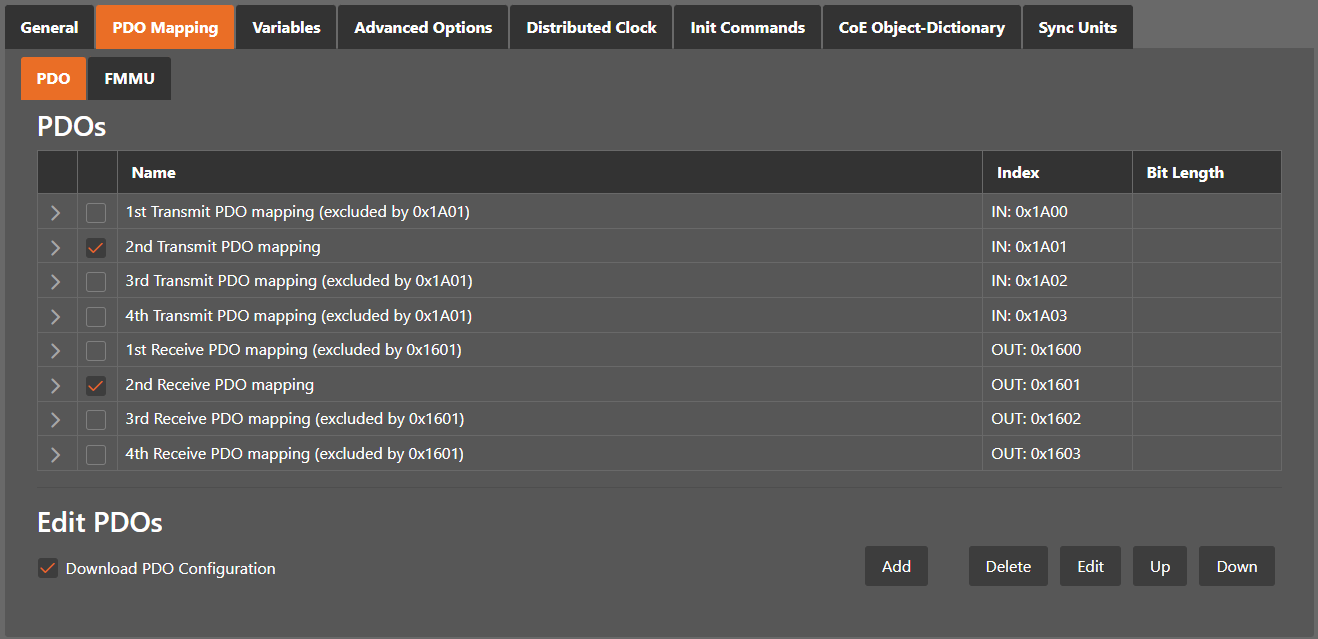1318x639 pixels.
Task: Expand the 2nd Transmit PDO mapping row
Action: click(x=56, y=247)
